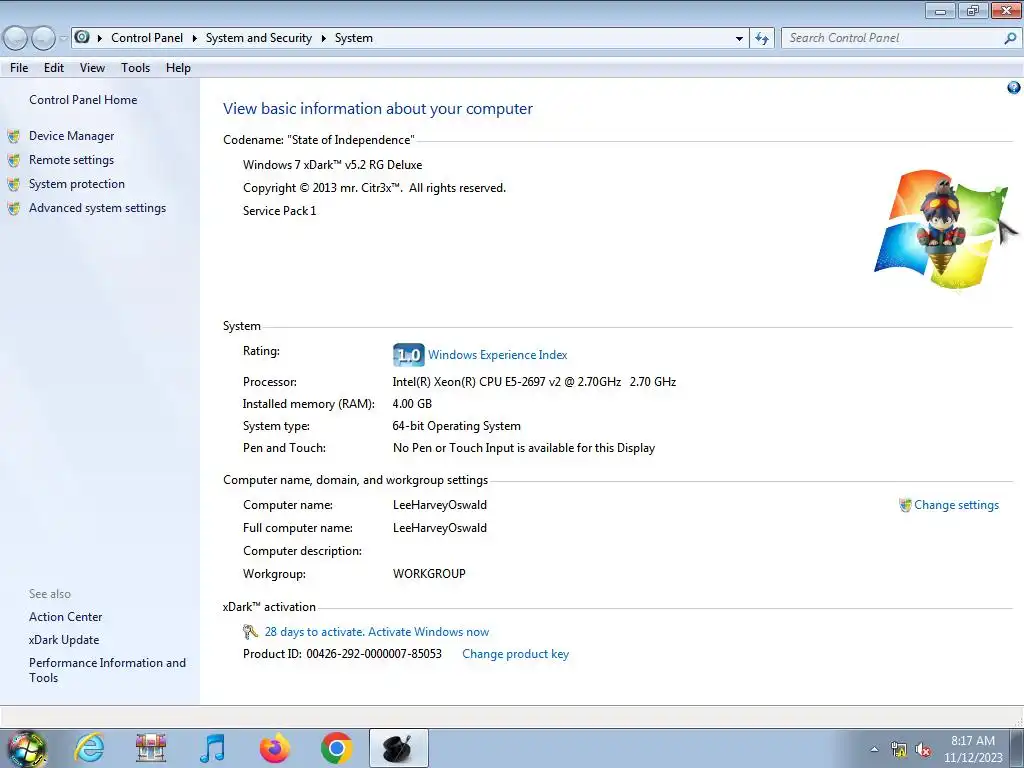Open Windows Experience Index link
This screenshot has height=768, width=1024.
click(498, 355)
